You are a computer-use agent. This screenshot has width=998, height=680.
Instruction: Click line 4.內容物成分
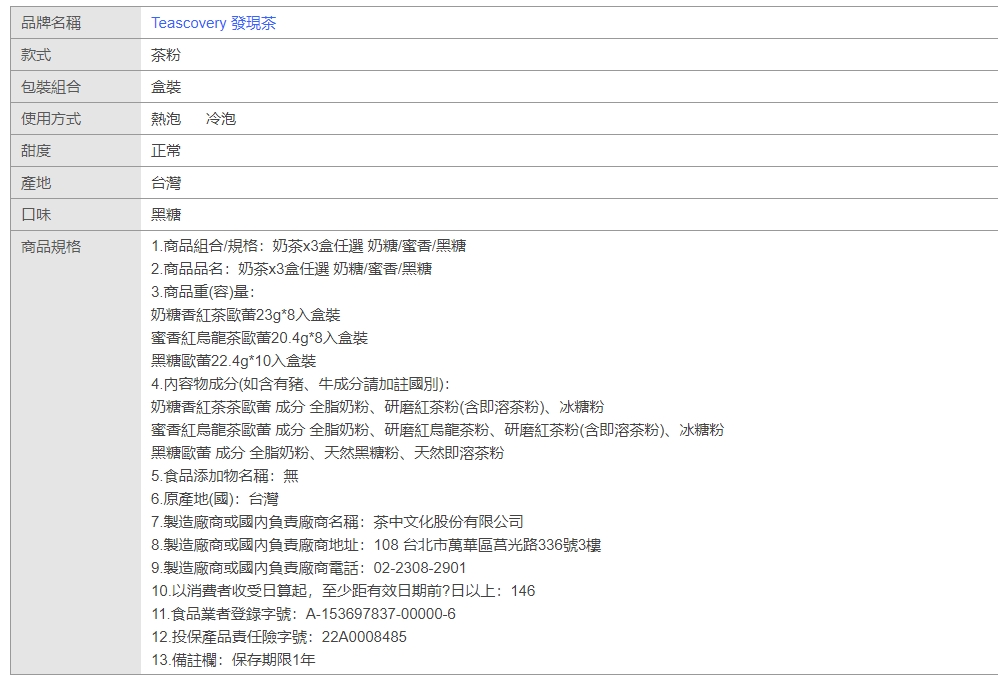coord(300,384)
